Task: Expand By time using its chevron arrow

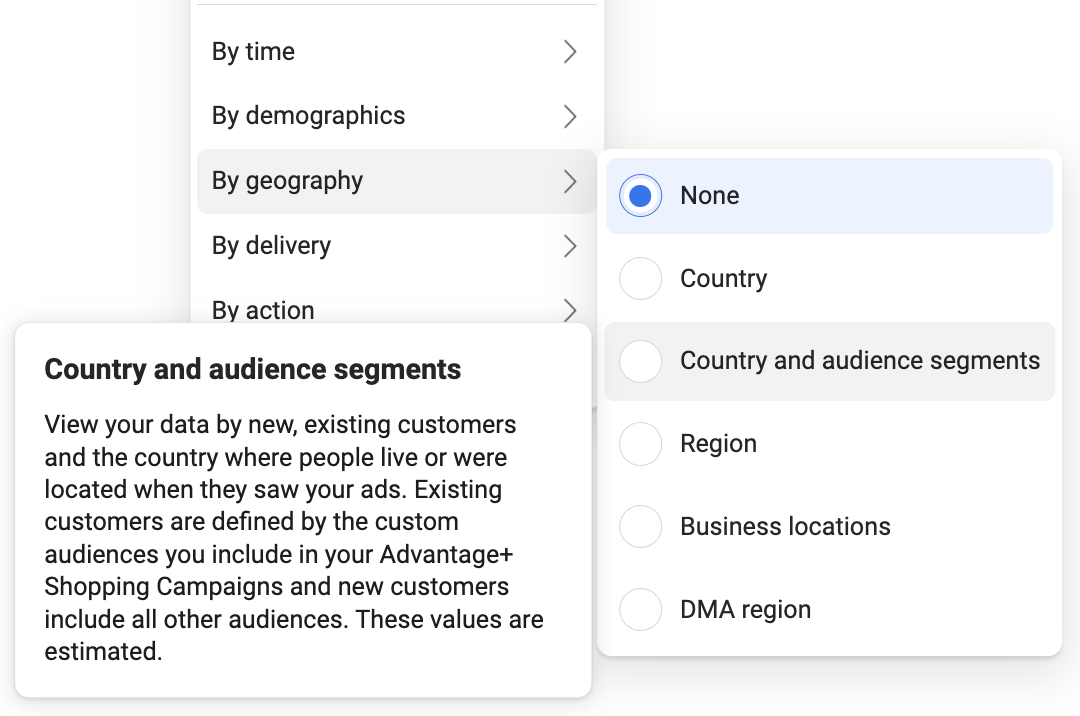Action: [x=569, y=52]
